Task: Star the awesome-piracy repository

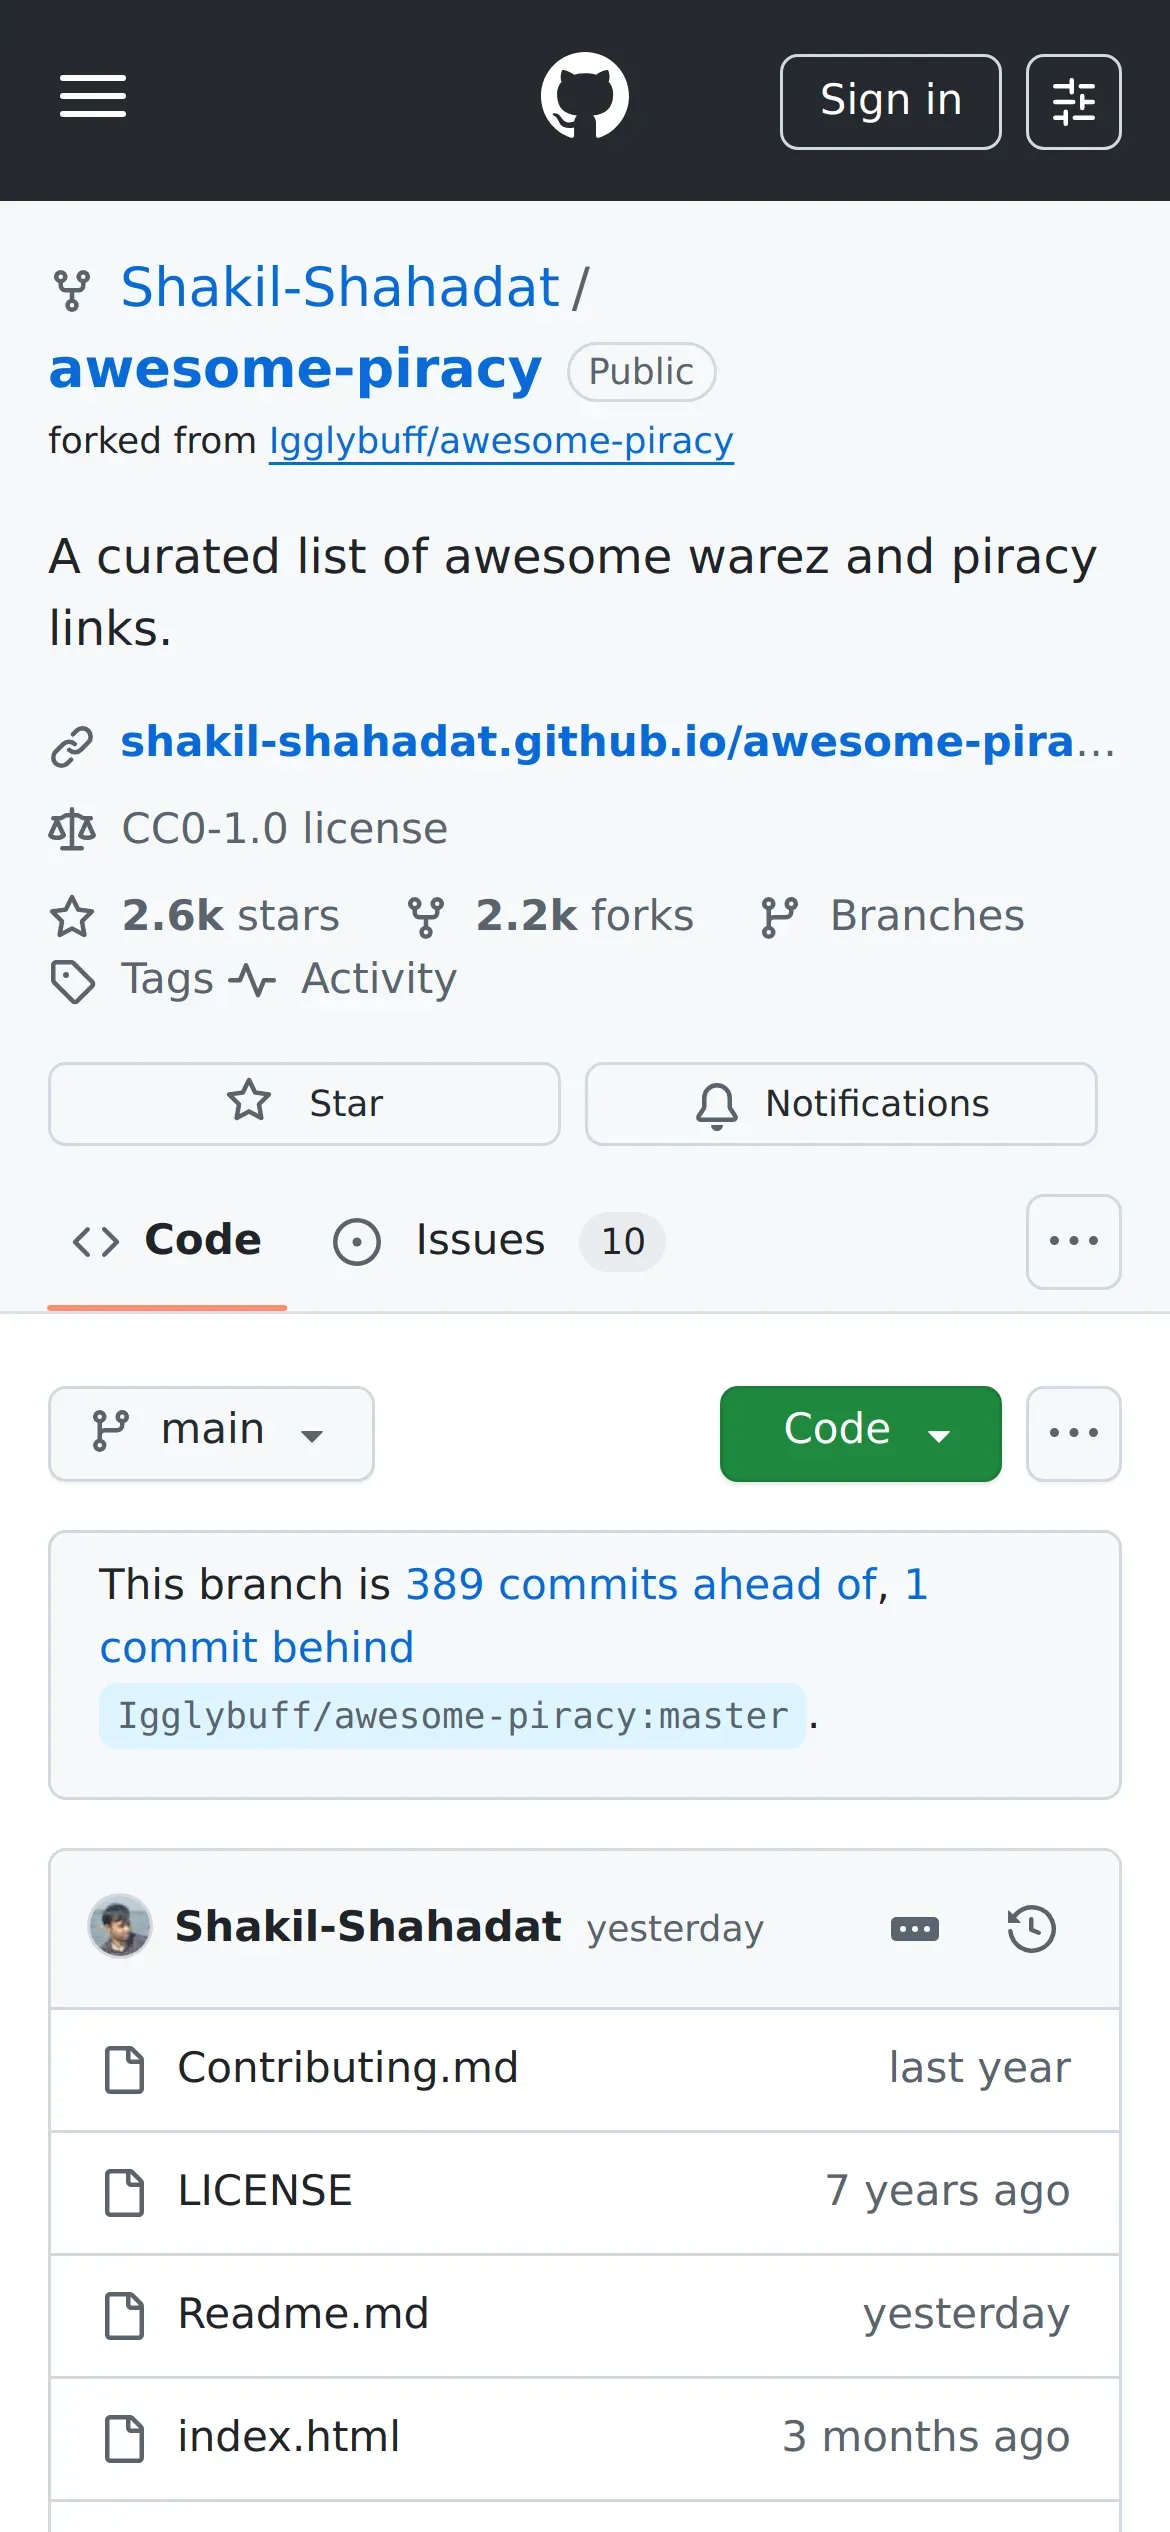Action: point(304,1104)
